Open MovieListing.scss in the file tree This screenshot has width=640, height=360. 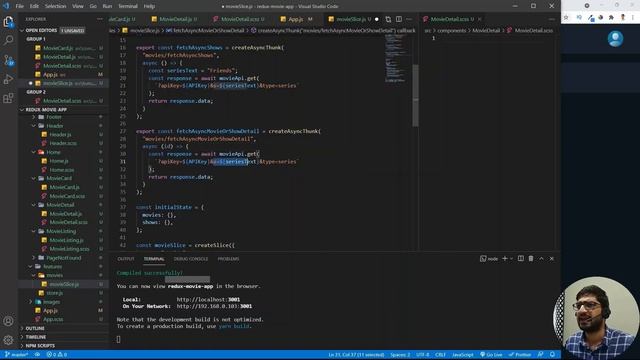69,249
